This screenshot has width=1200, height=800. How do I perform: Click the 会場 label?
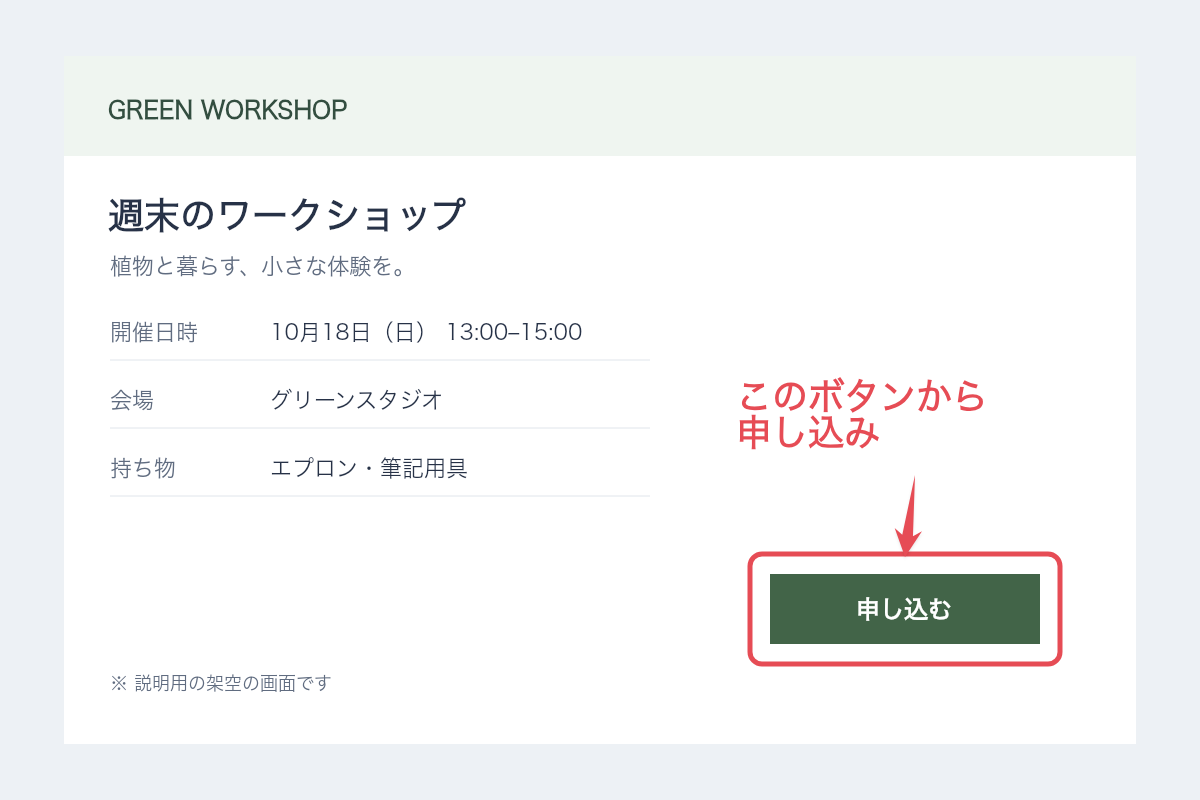(x=132, y=400)
